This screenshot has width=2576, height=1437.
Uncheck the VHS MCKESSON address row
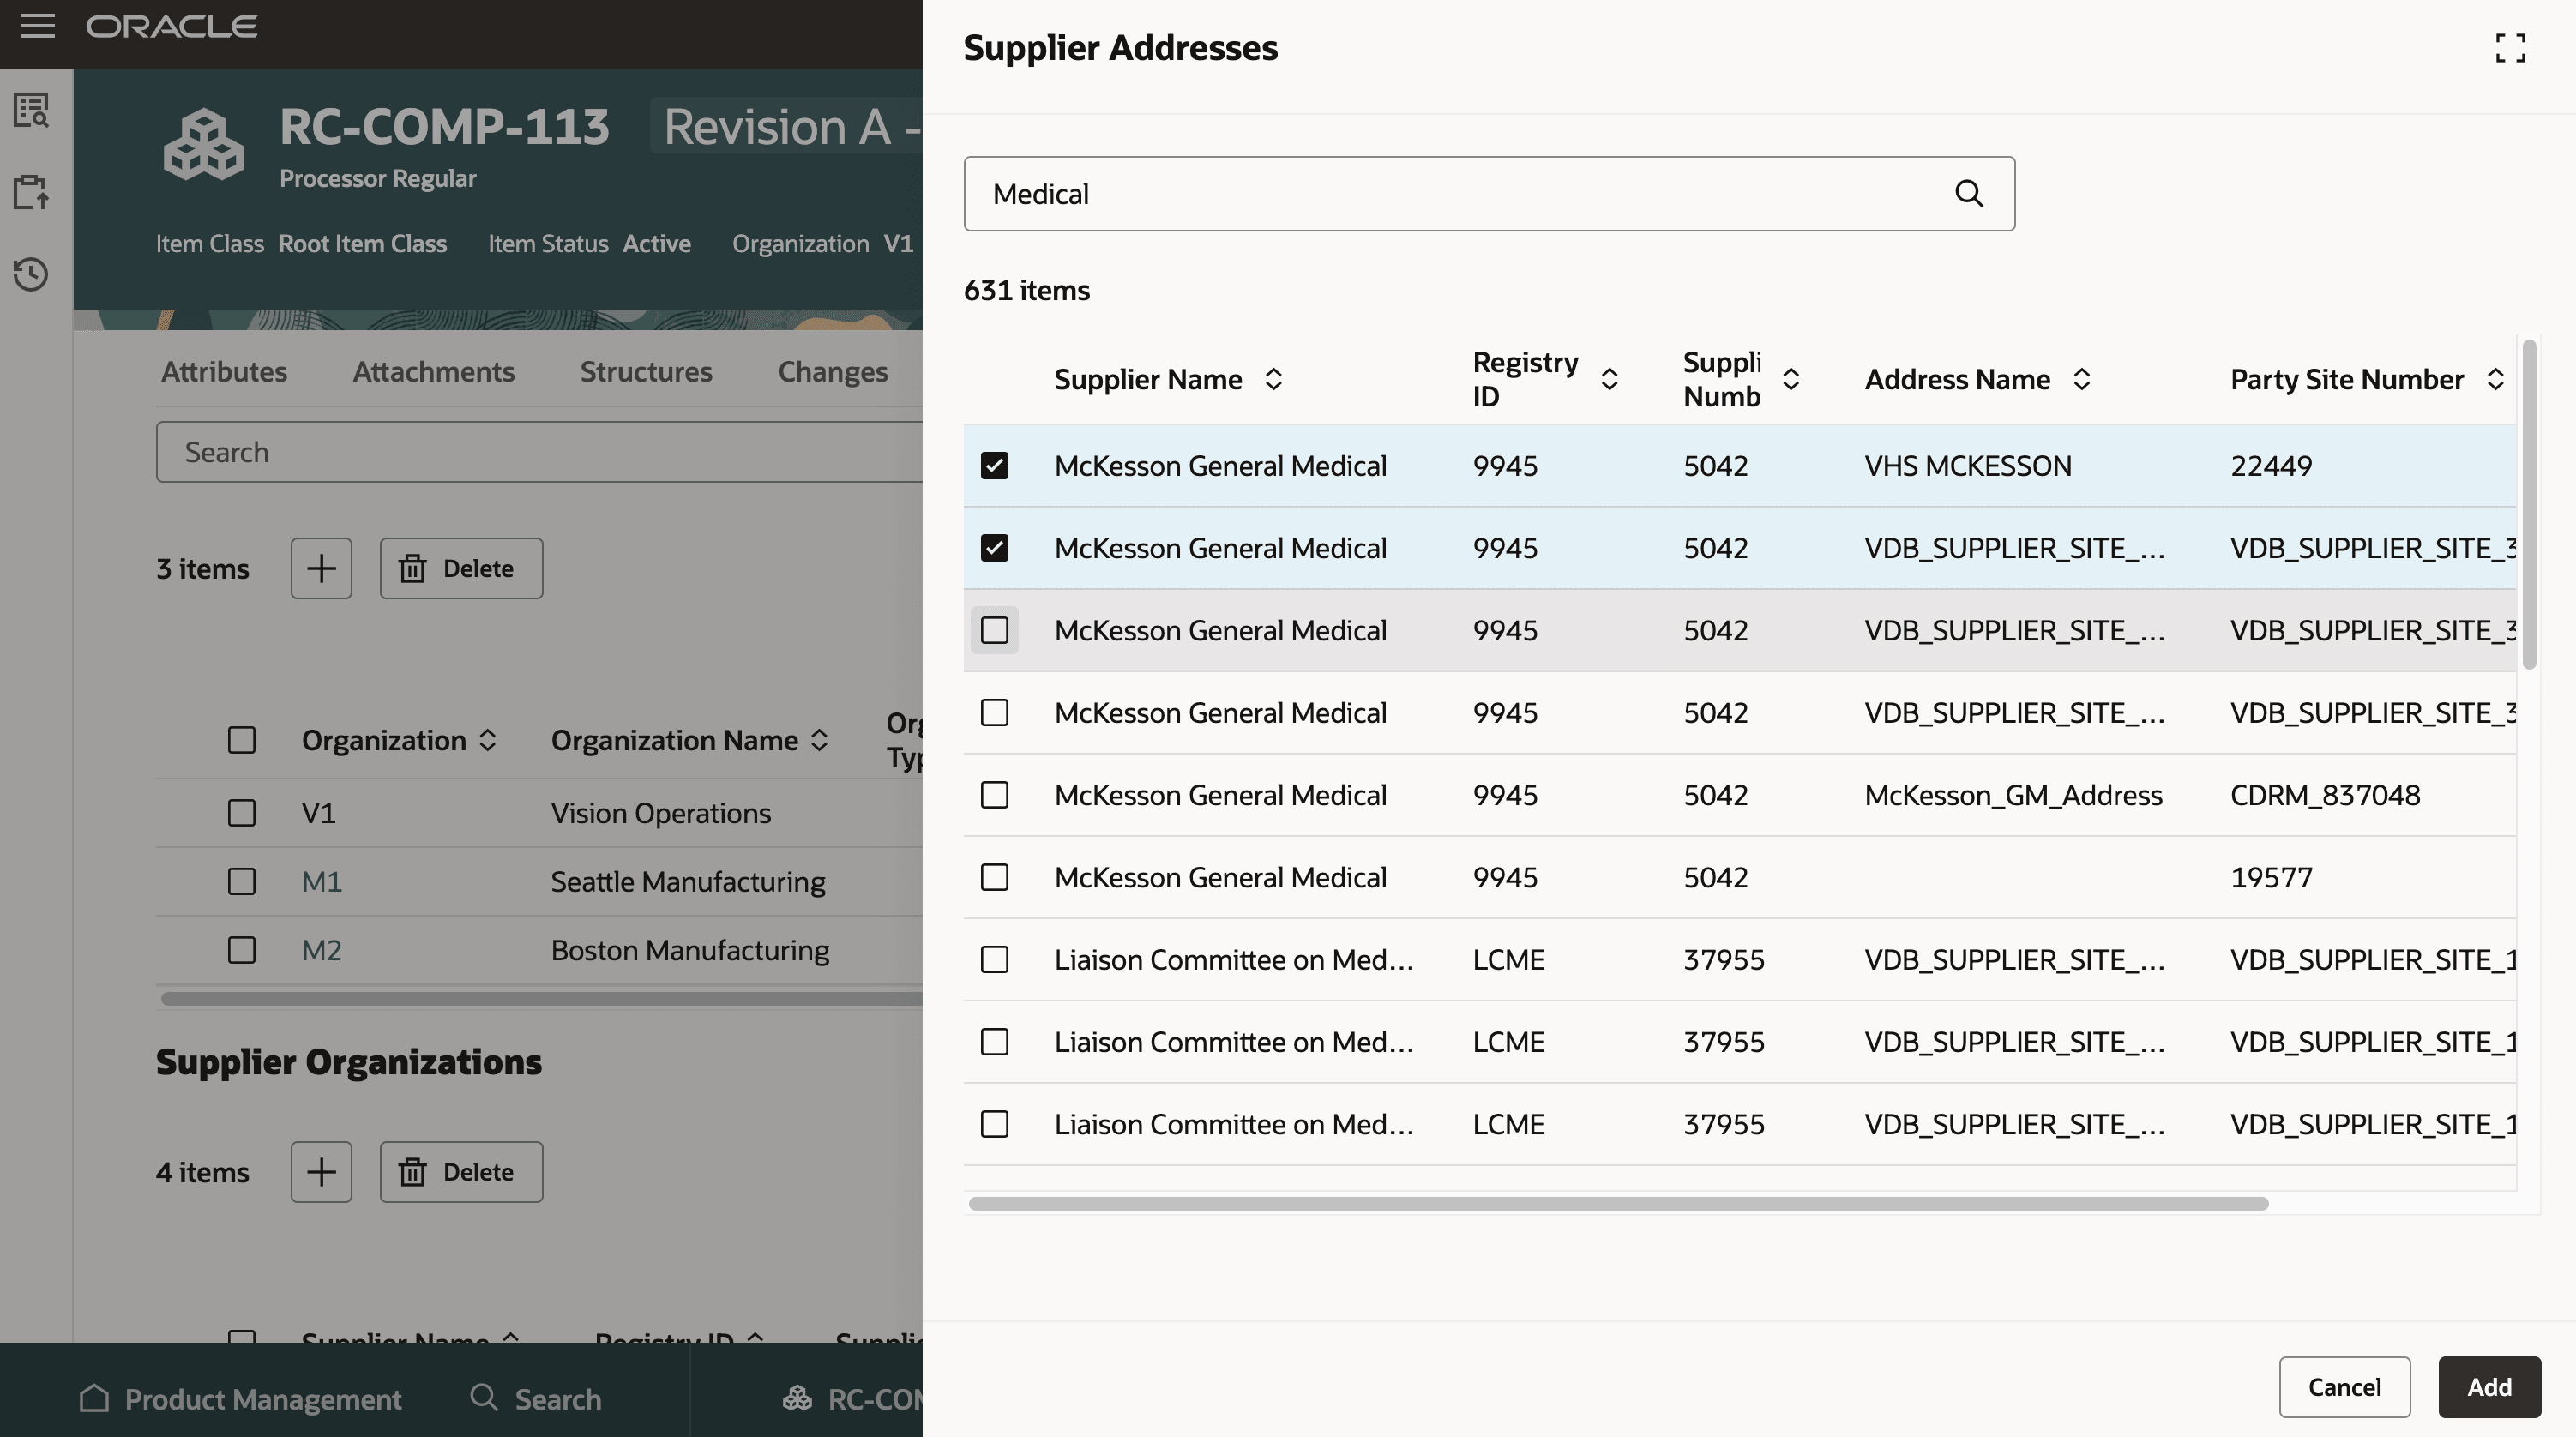click(995, 464)
